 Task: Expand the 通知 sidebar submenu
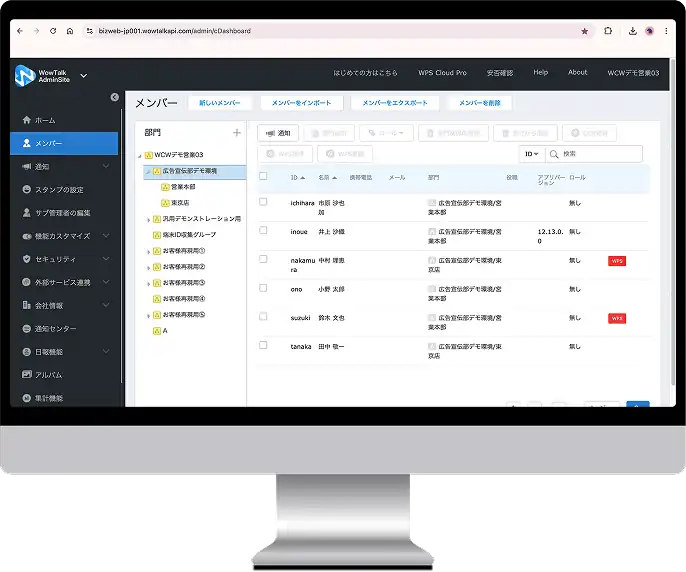coord(106,166)
